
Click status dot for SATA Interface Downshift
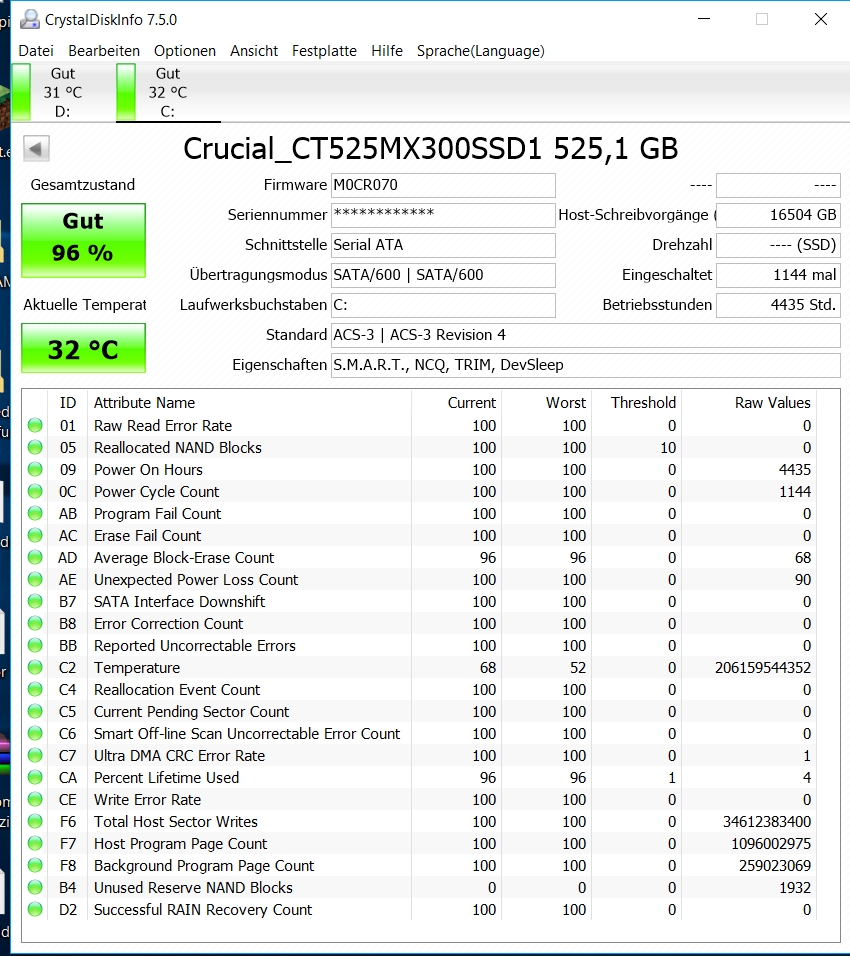[x=35, y=601]
